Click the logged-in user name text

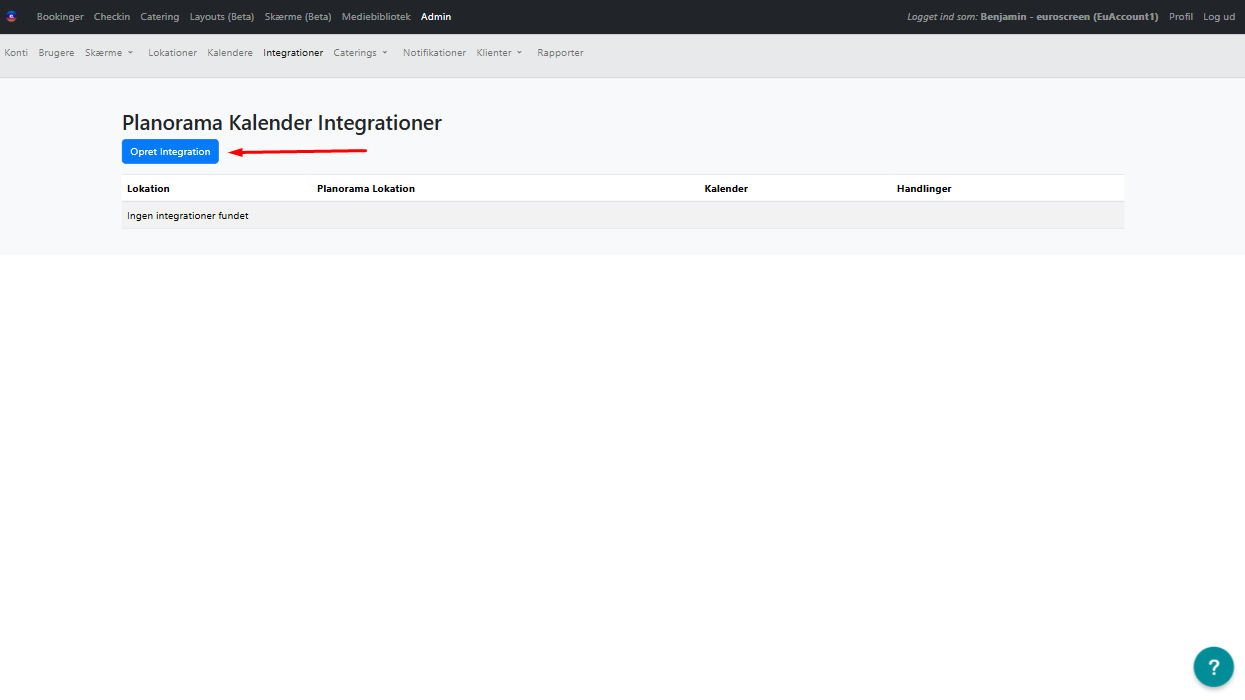point(1069,17)
